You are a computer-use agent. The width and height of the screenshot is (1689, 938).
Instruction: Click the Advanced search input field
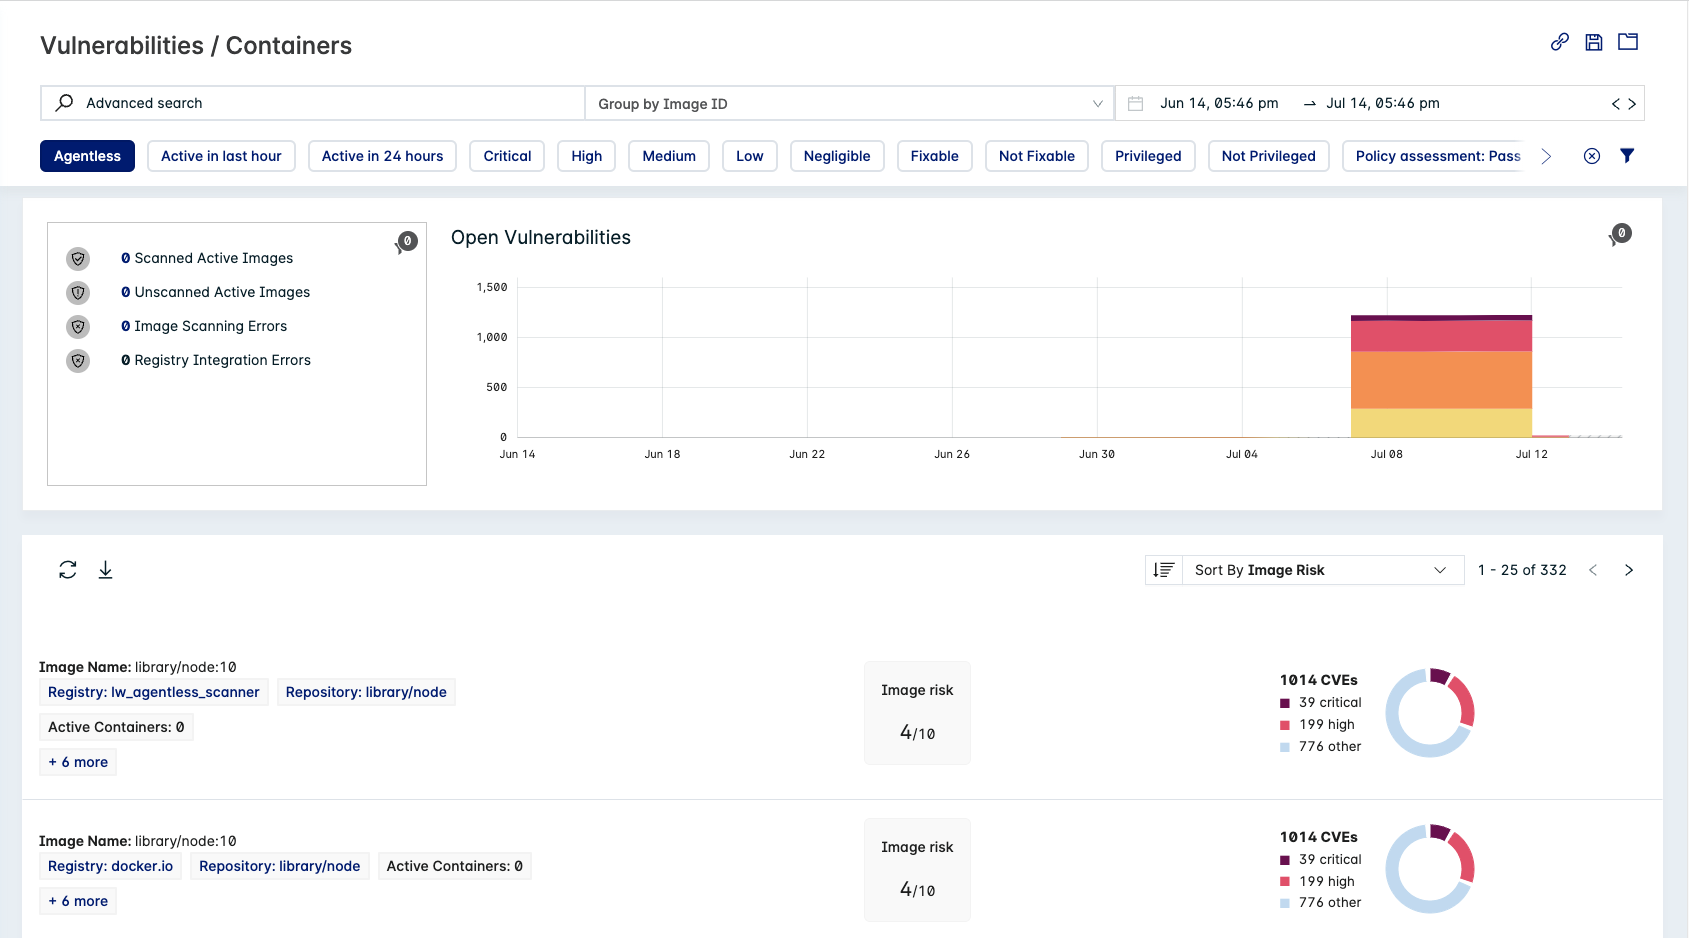(320, 103)
